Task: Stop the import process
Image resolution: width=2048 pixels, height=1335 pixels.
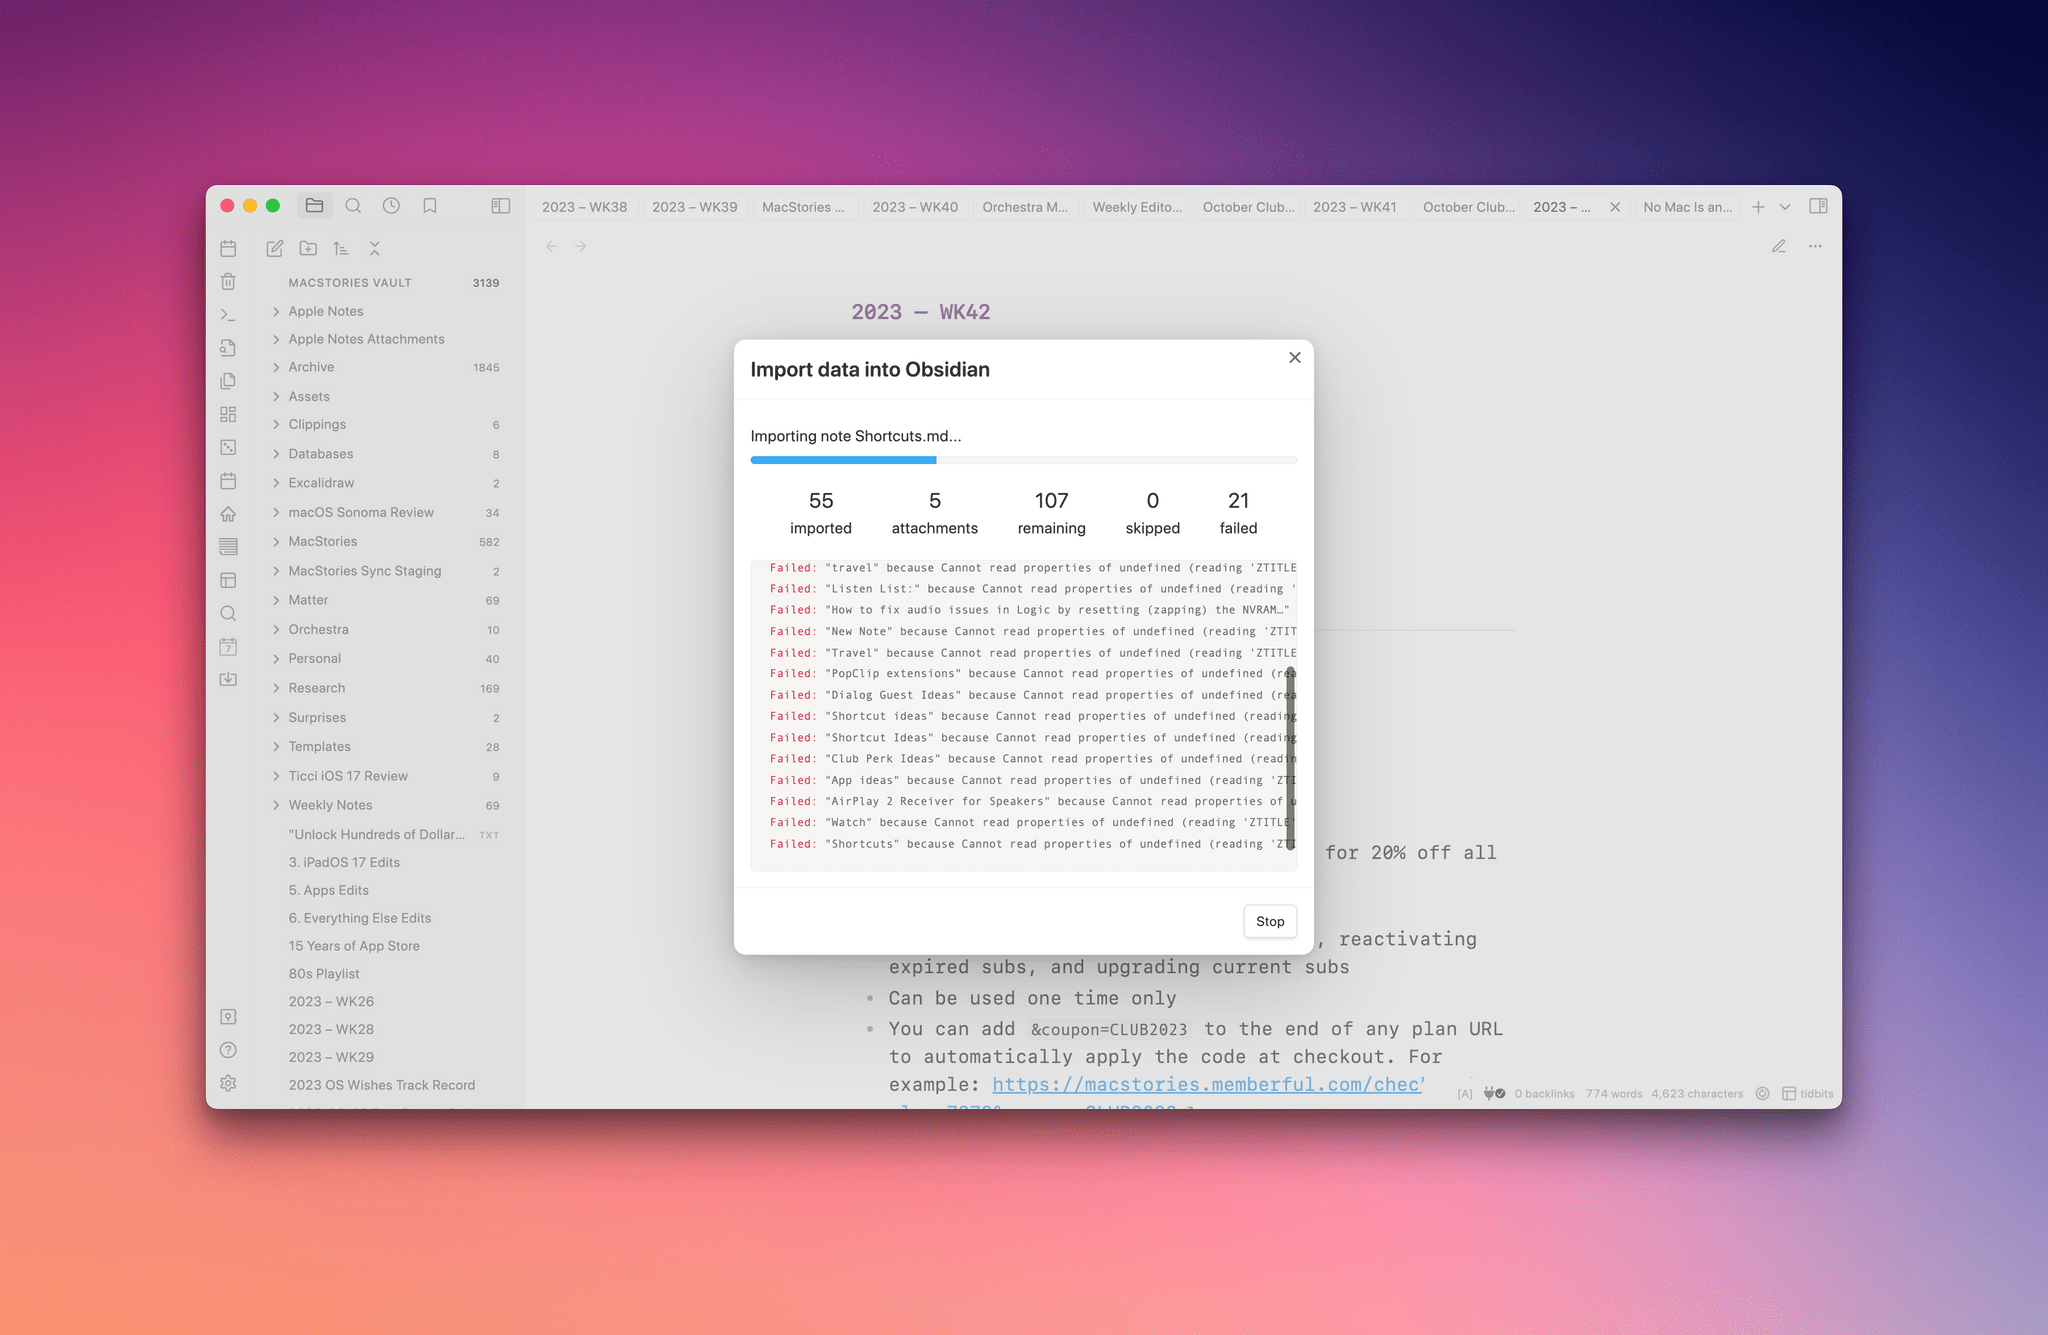Action: pyautogui.click(x=1269, y=920)
